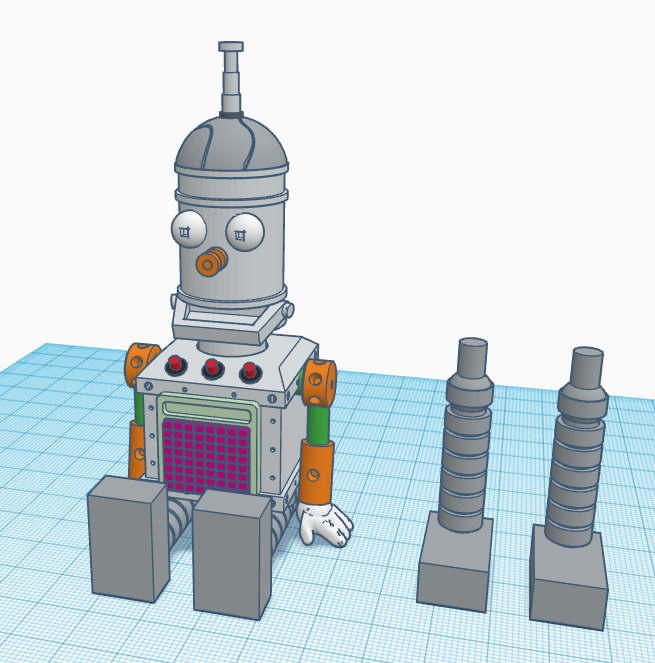The height and width of the screenshot is (663, 655).
Task: Click the middle red button on the robot's chest top
Action: pyautogui.click(x=212, y=367)
